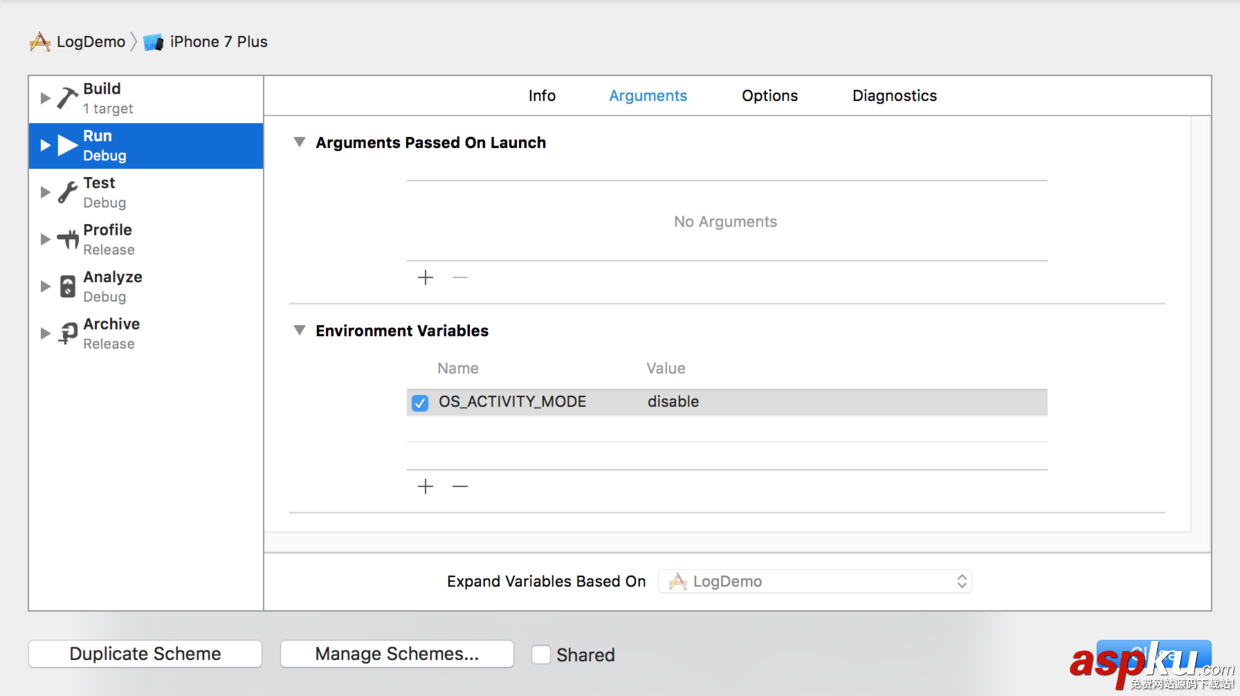1240x696 pixels.
Task: Click the Duplicate Scheme button
Action: [144, 653]
